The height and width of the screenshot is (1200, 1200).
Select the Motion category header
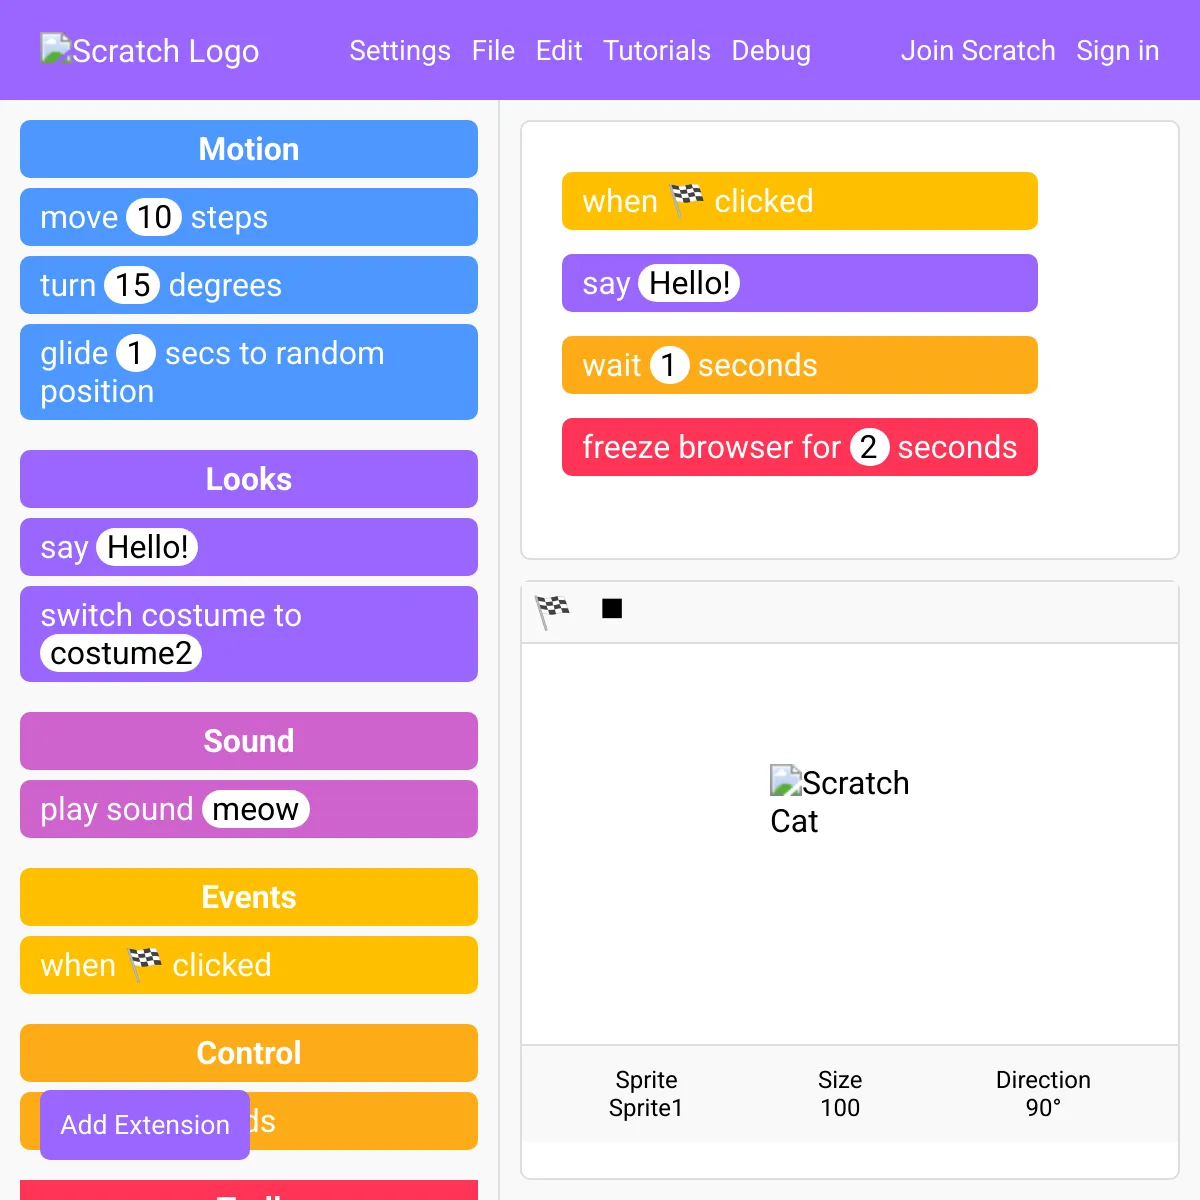(249, 149)
